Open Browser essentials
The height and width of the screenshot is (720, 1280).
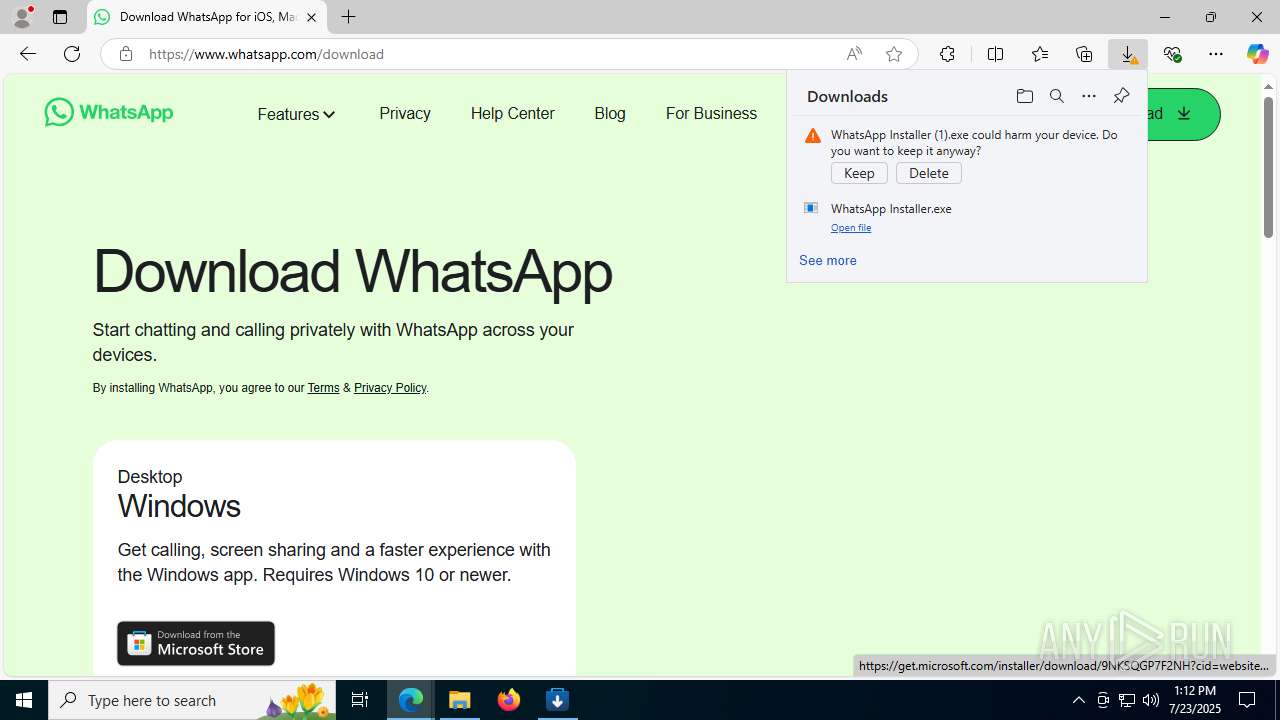pos(1172,54)
